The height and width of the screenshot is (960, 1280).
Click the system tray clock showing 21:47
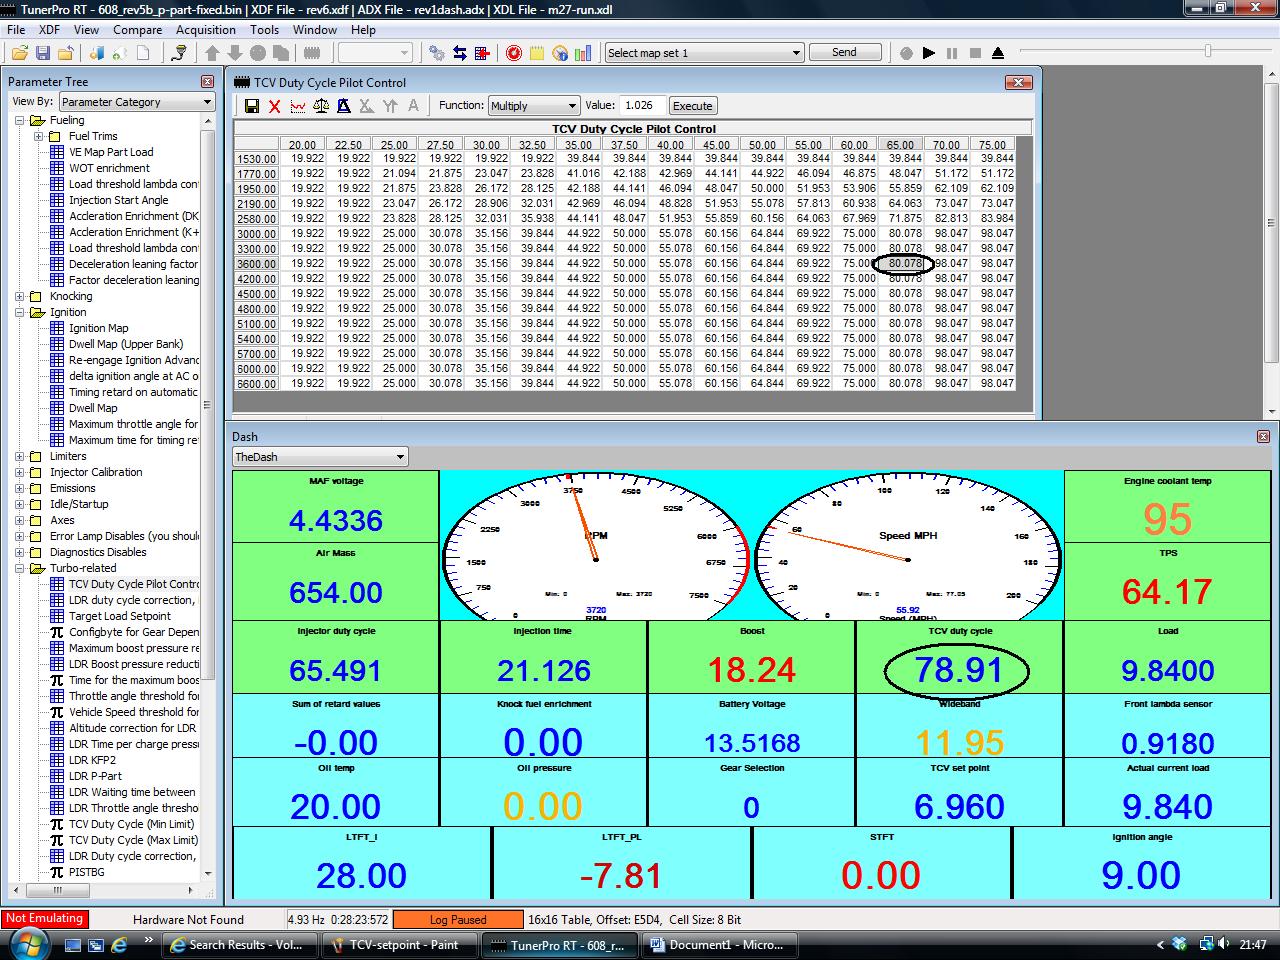point(1253,944)
